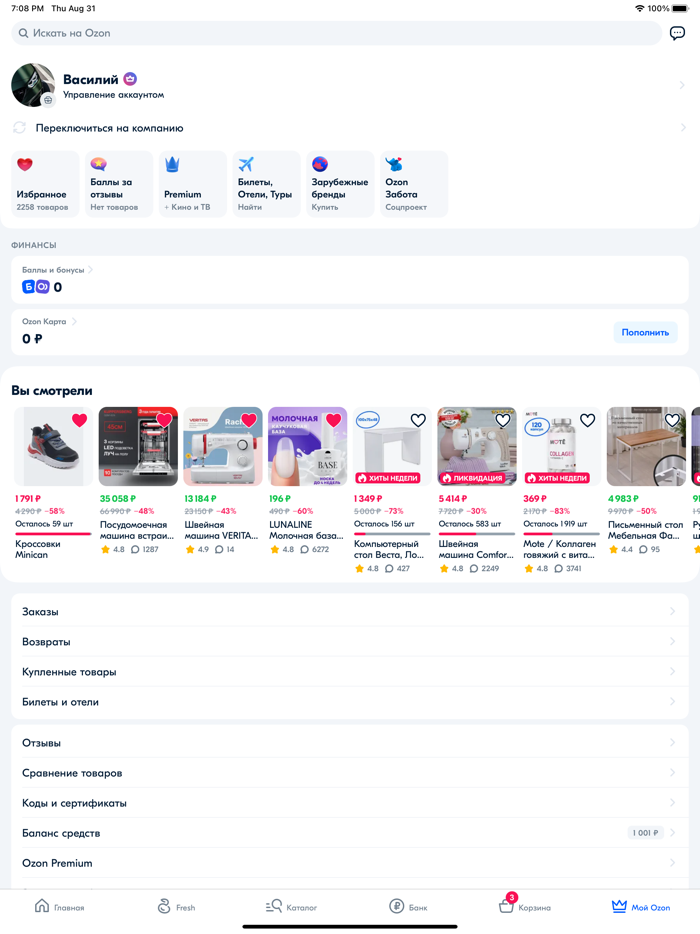Tap the switch-to-company refresh icon
The image size is (700, 934).
coord(20,127)
